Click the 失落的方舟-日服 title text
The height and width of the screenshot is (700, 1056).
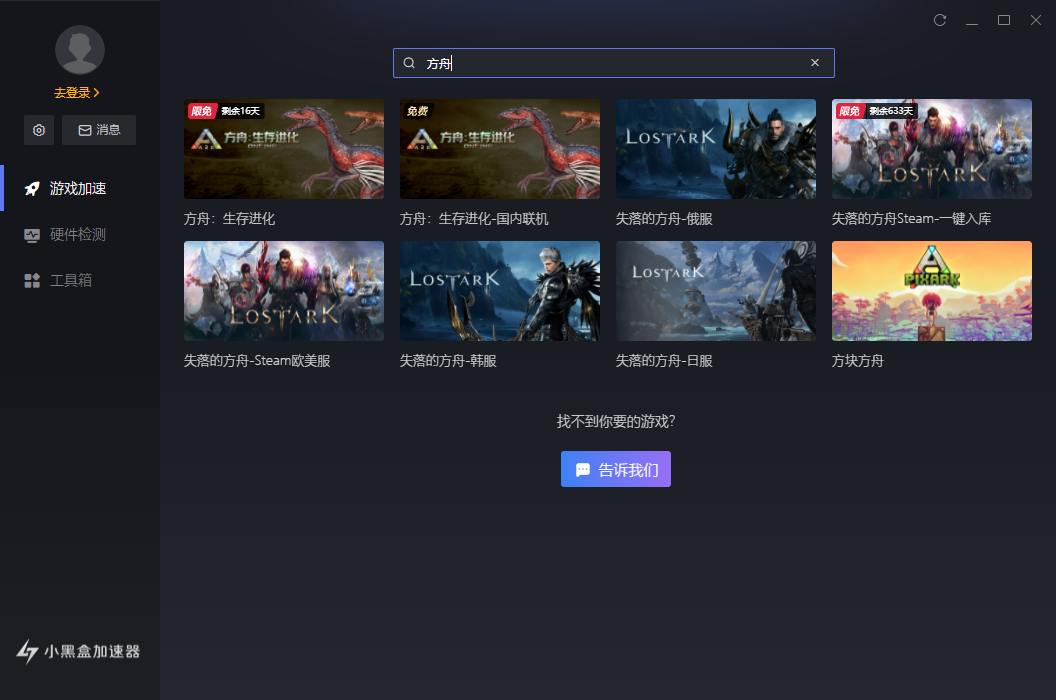(x=664, y=361)
